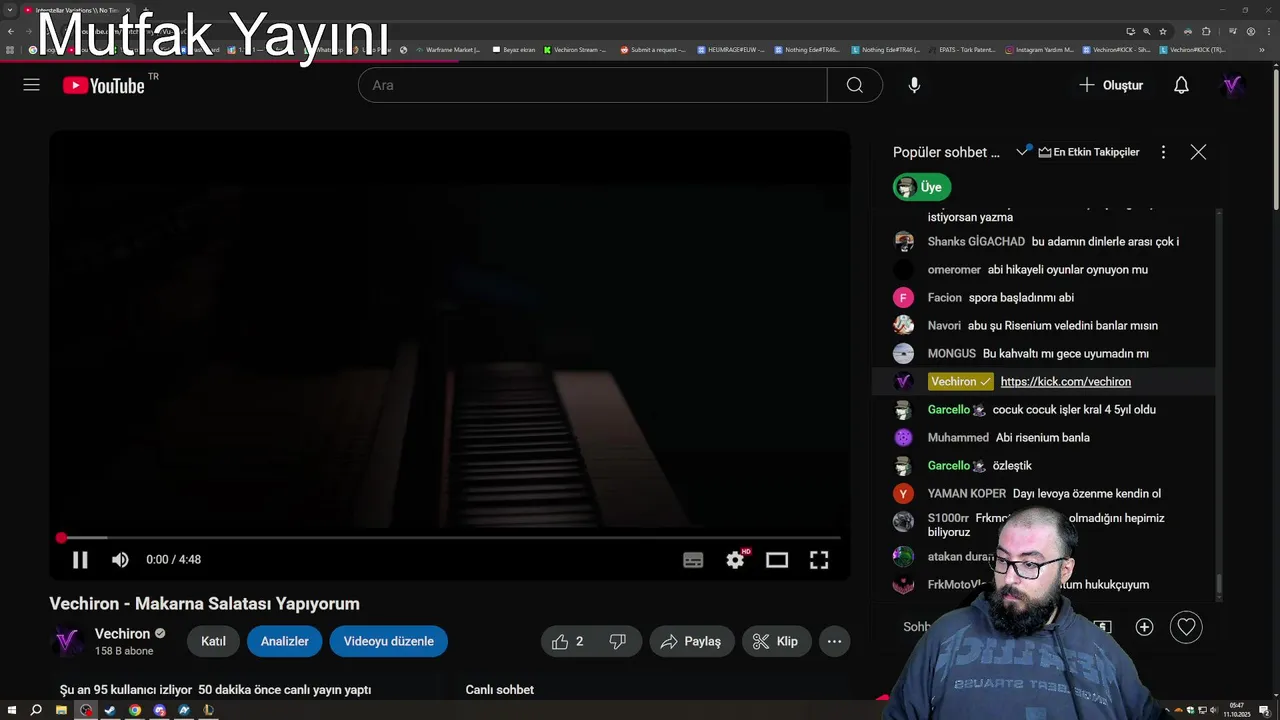1280x720 pixels.
Task: Enter fullscreen mode
Action: (819, 560)
